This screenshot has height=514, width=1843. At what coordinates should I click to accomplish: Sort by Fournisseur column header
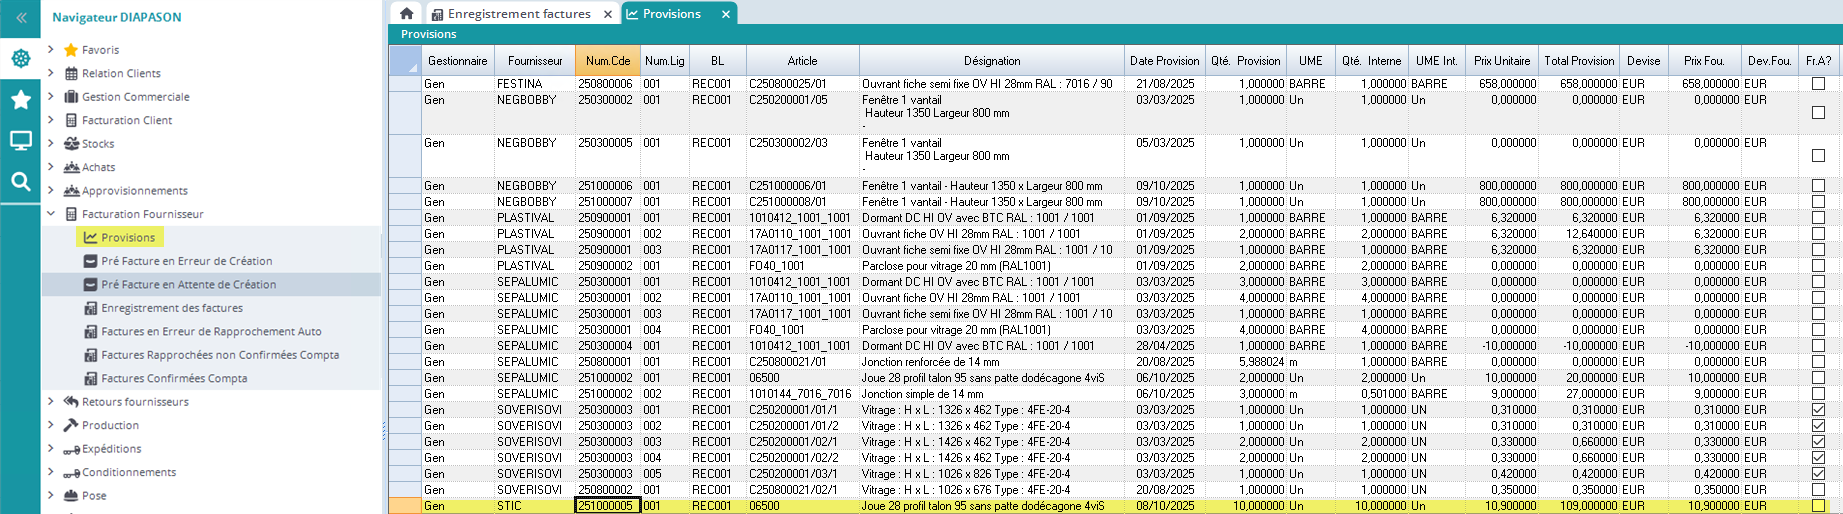535,61
